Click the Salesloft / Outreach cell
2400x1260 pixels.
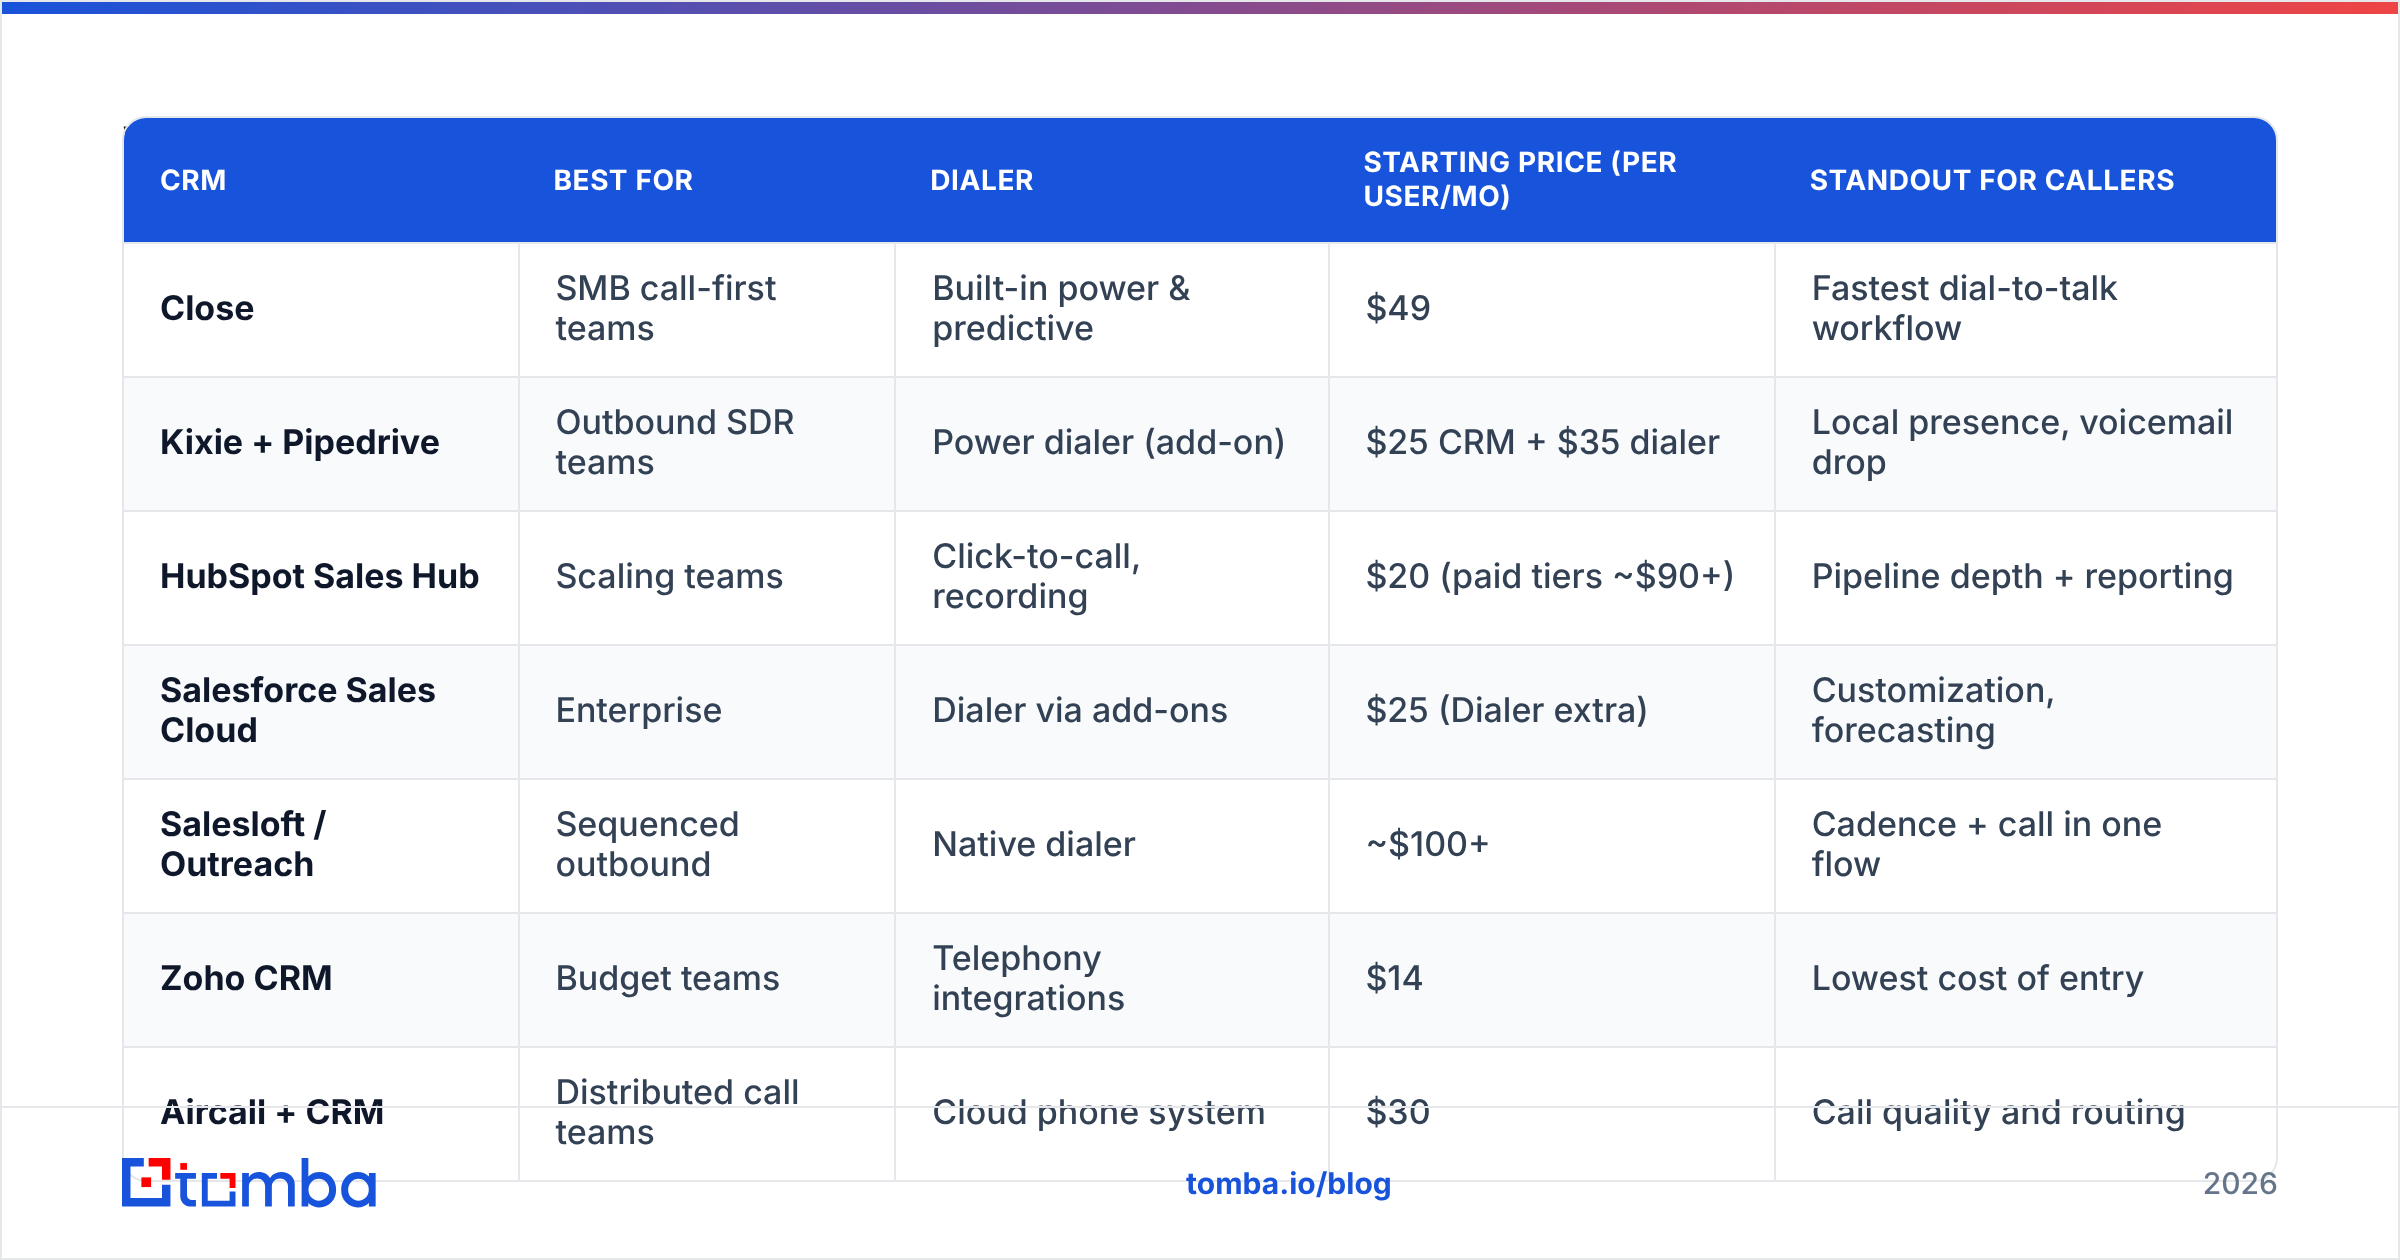point(321,845)
